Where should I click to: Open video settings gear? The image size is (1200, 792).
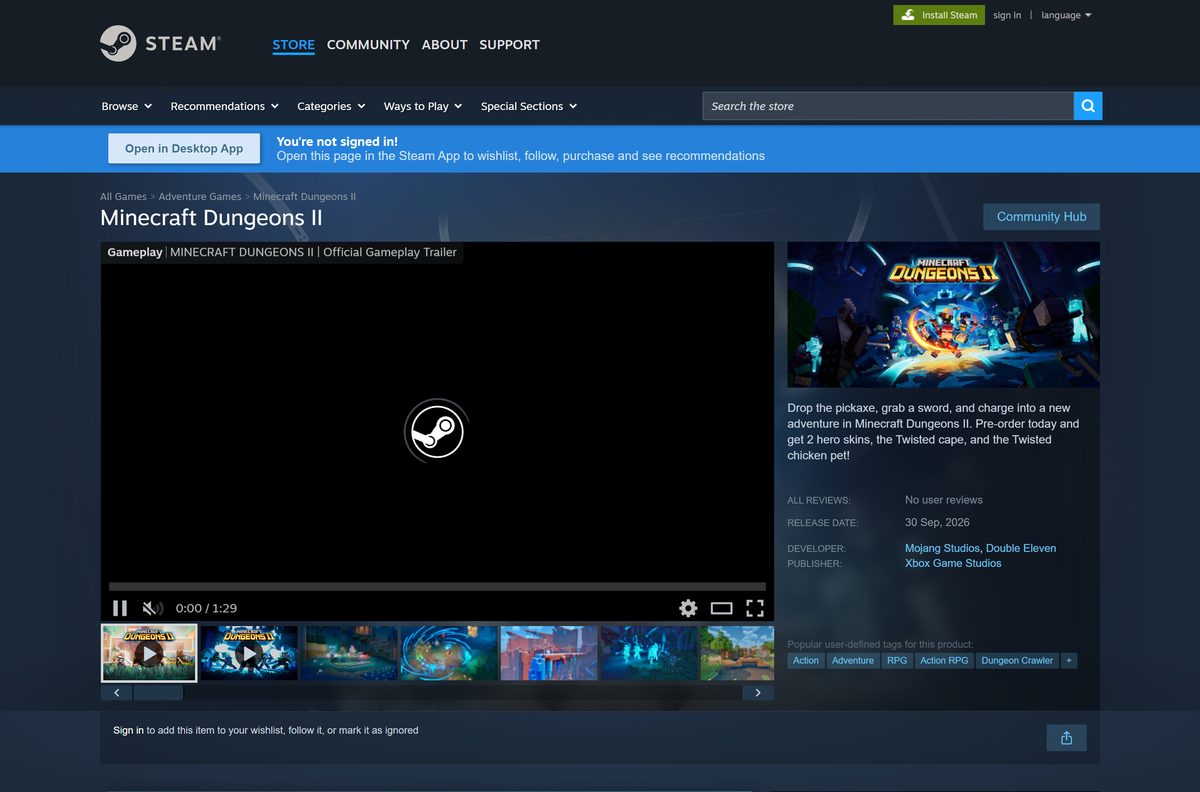[688, 608]
